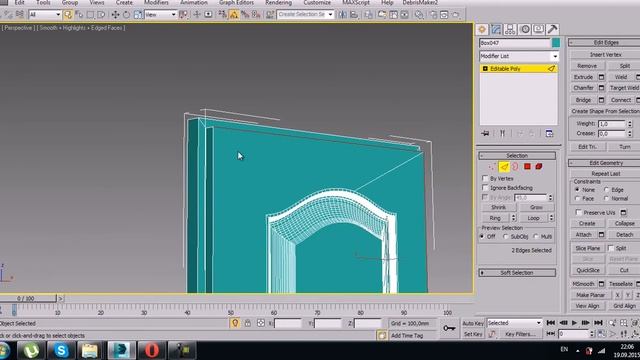
Task: Open the Modify command panel tab
Action: (x=496, y=29)
